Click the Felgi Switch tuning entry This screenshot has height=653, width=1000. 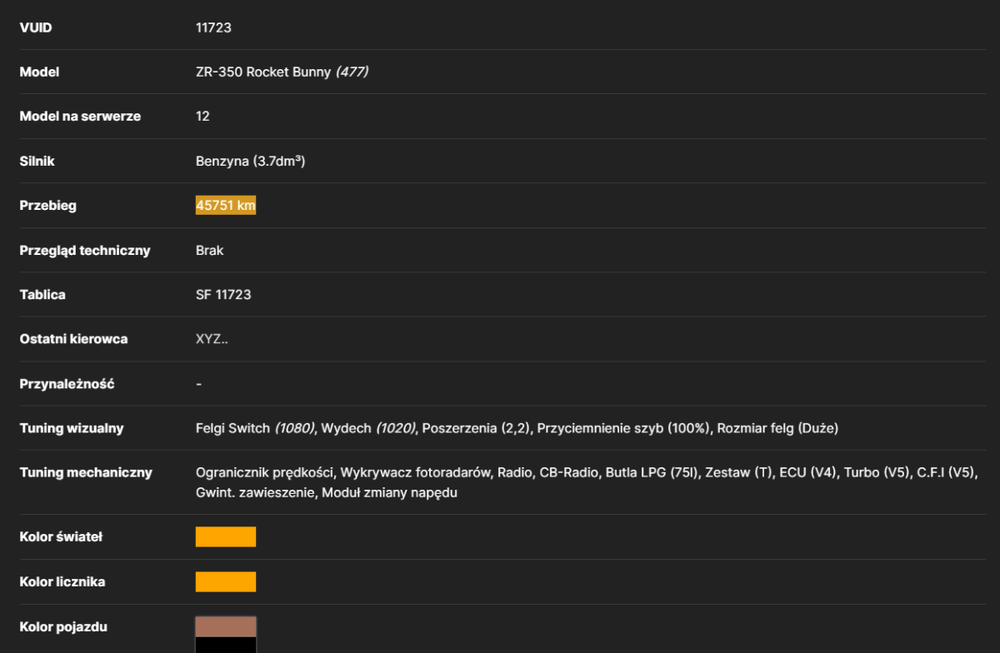point(255,429)
